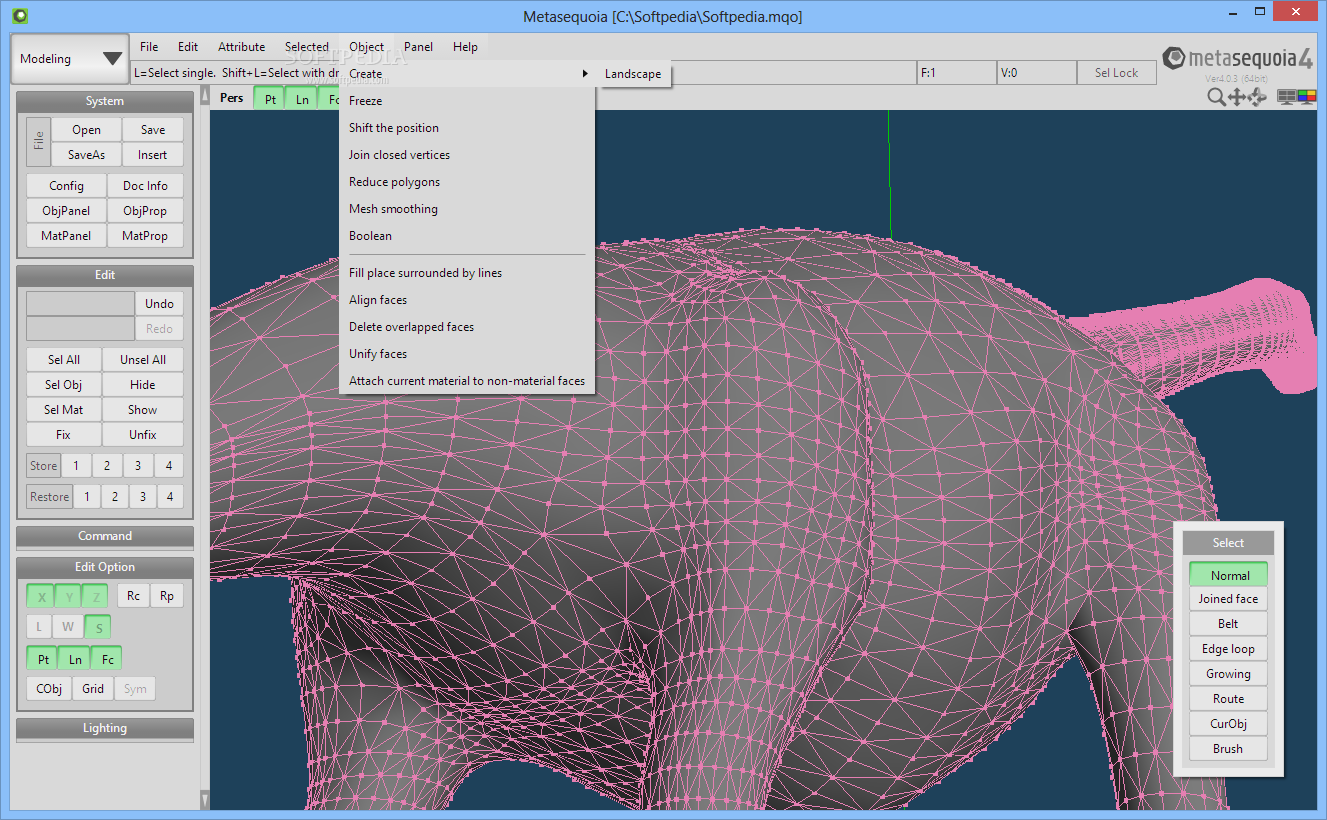
Task: Click Store slot 3
Action: (138, 466)
